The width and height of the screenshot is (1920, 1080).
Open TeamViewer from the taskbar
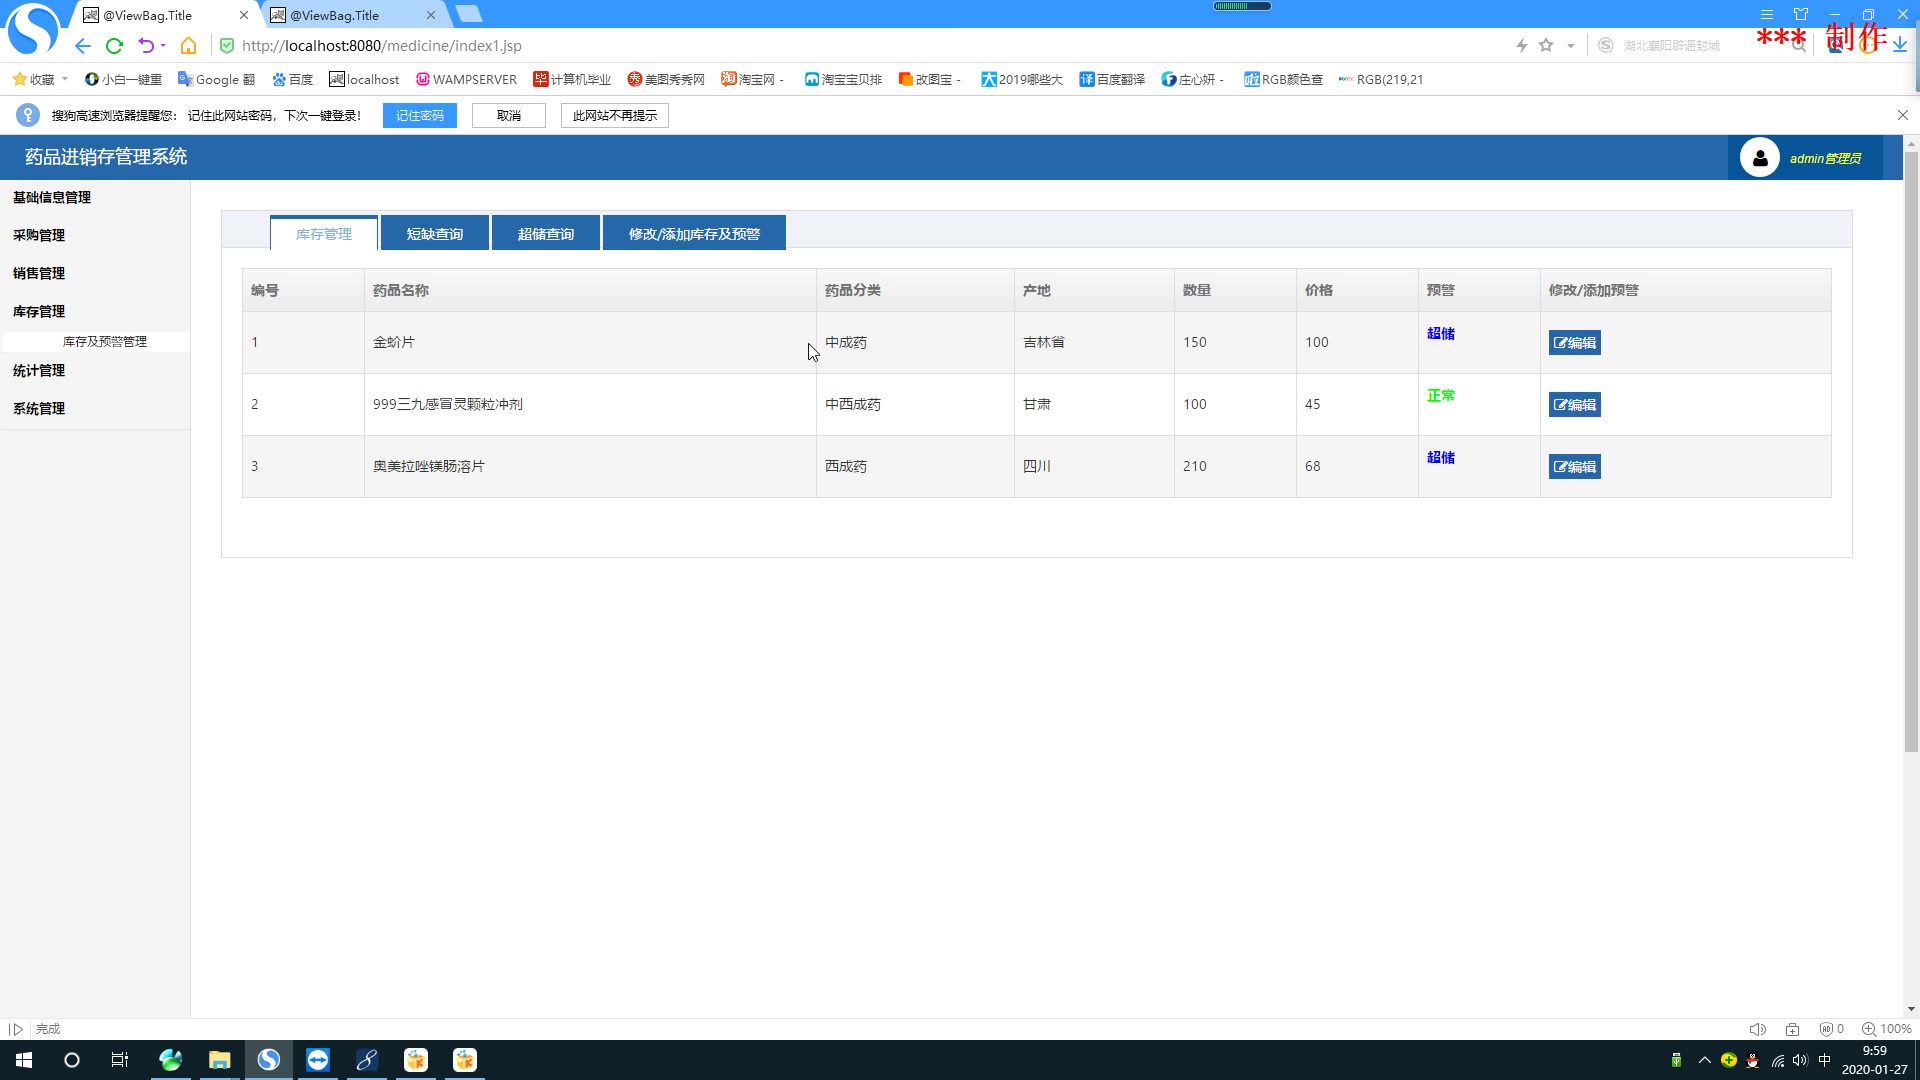(x=318, y=1060)
